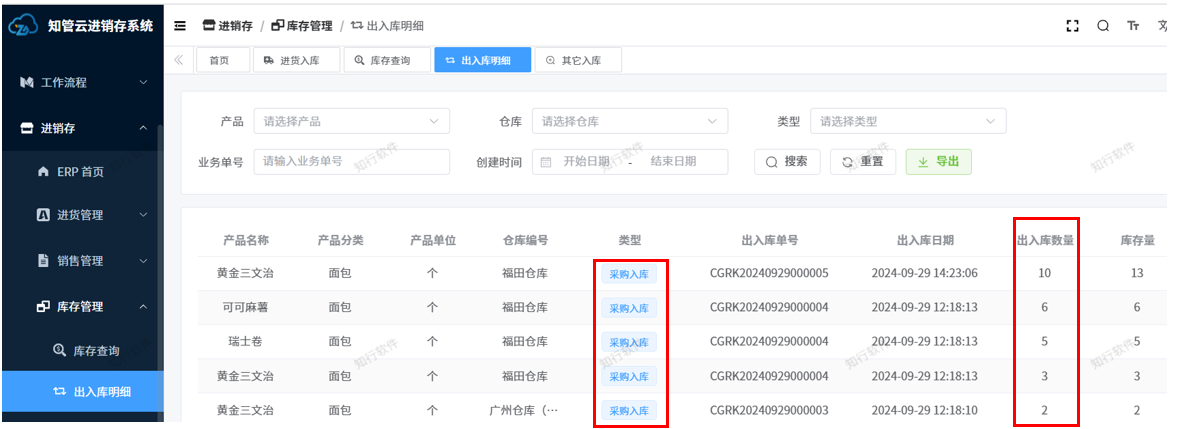
Task: Open the top bar search icon
Action: pos(1103,26)
